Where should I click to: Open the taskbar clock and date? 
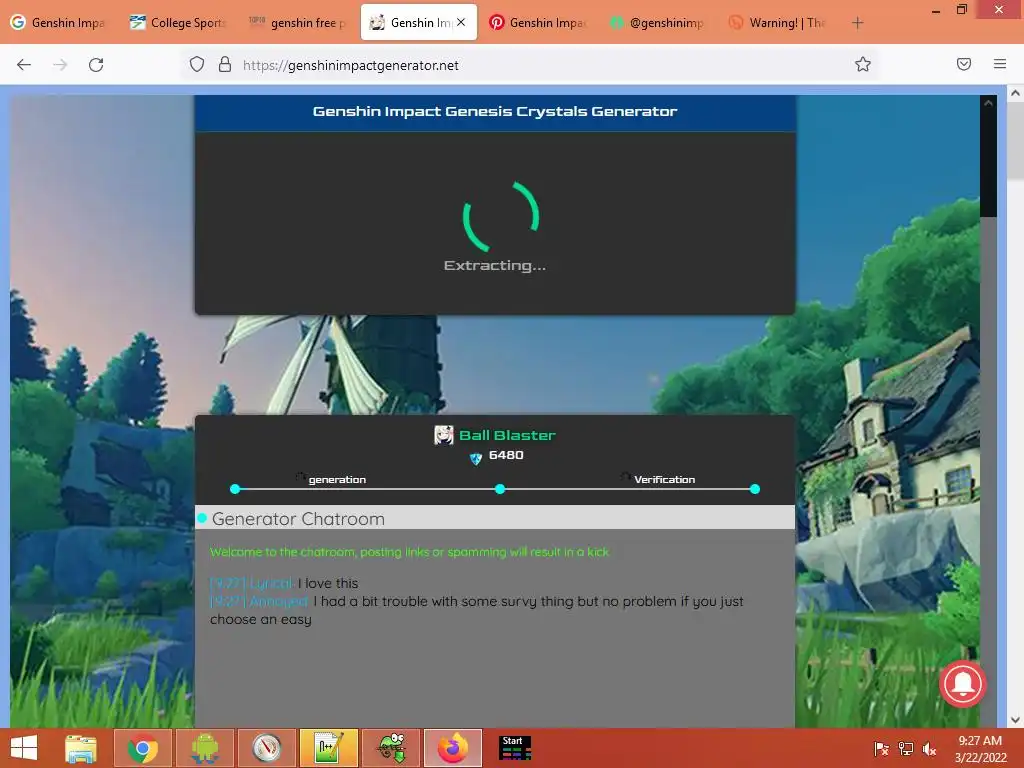click(980, 749)
